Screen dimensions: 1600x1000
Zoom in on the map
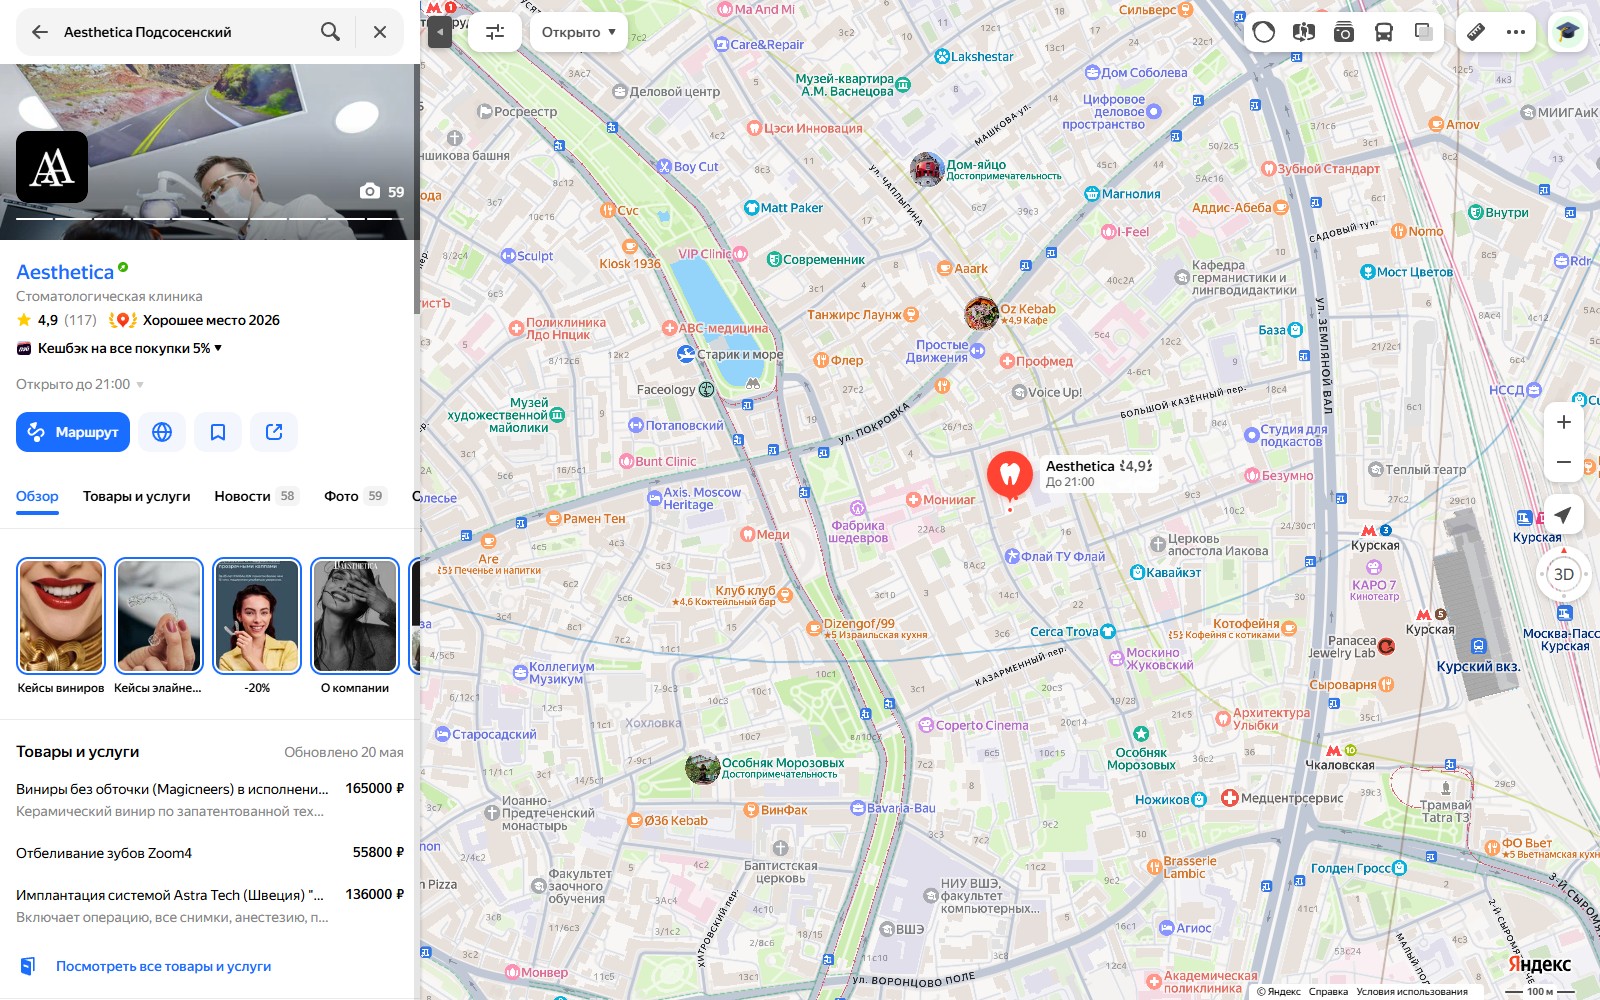1564,422
